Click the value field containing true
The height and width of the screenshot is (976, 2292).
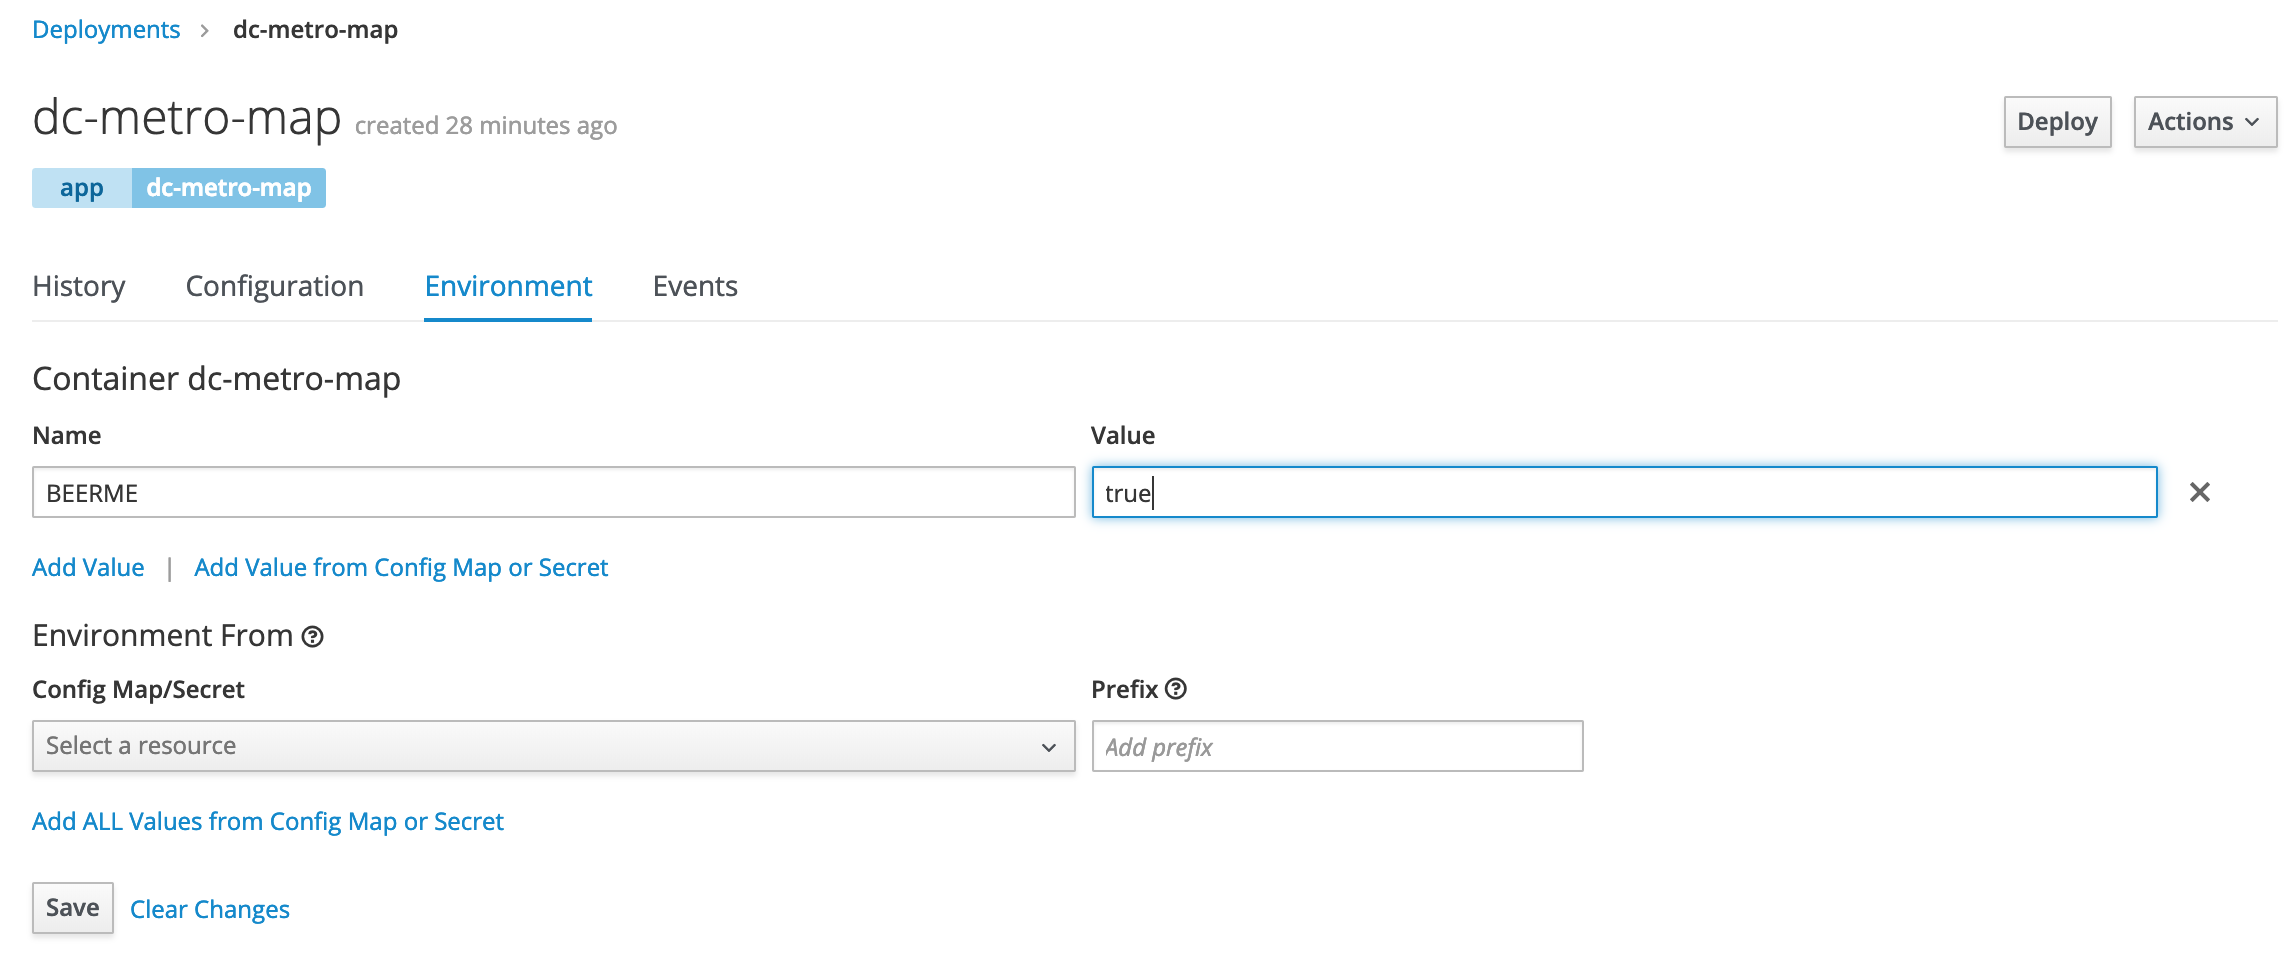click(1624, 492)
